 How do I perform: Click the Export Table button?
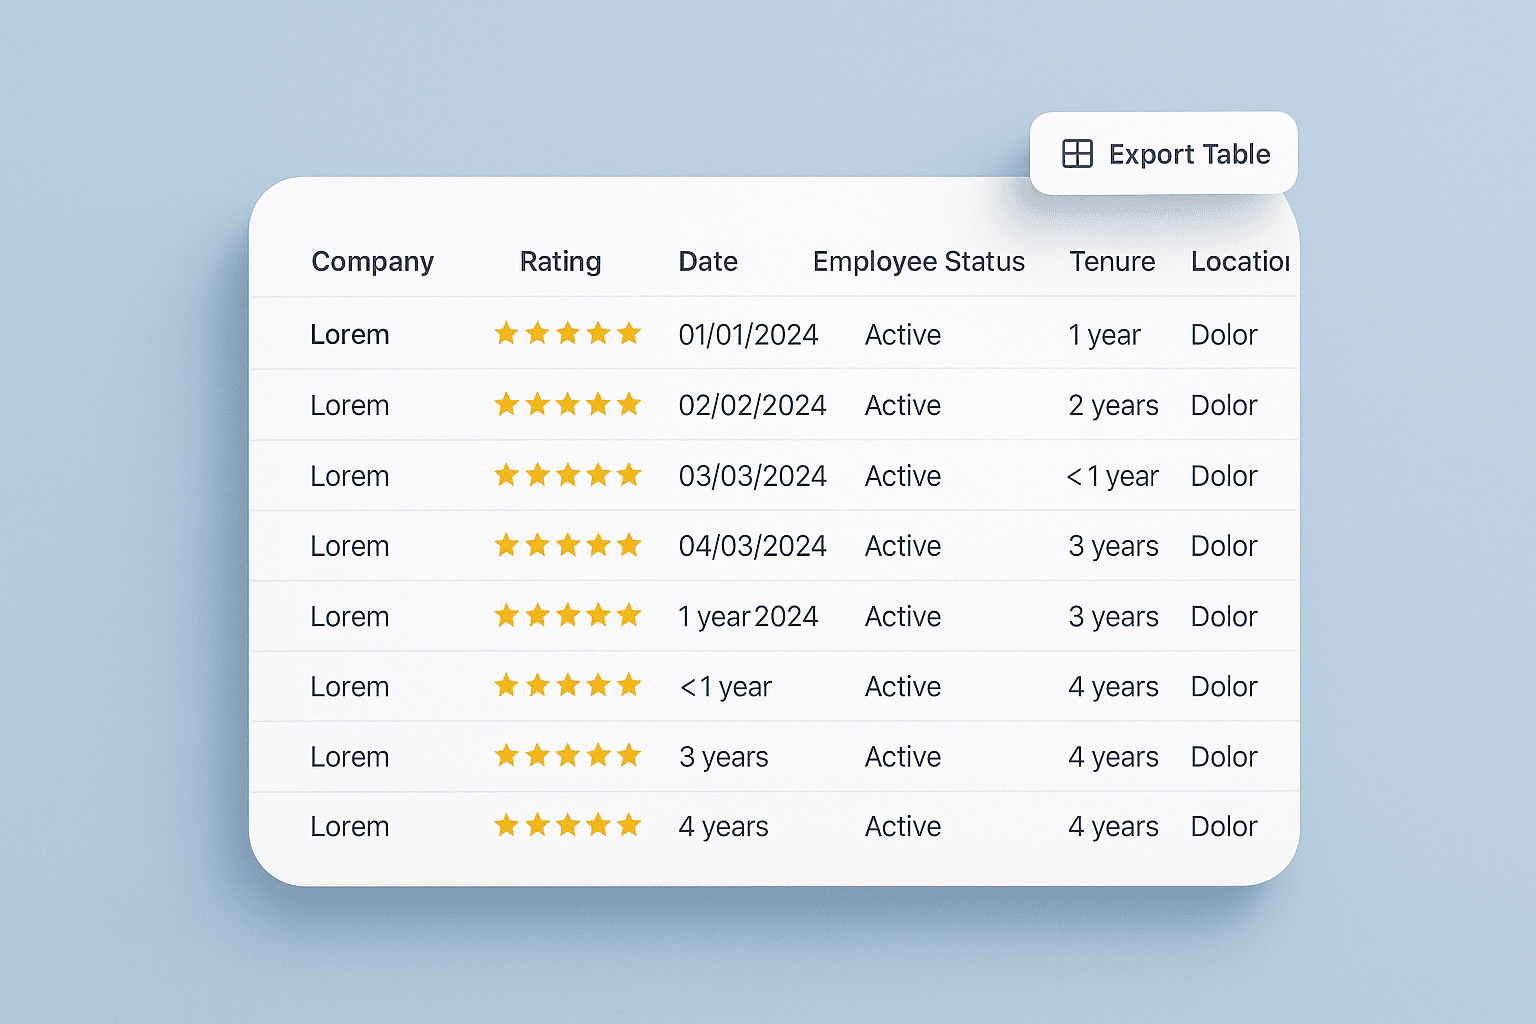click(x=1163, y=153)
